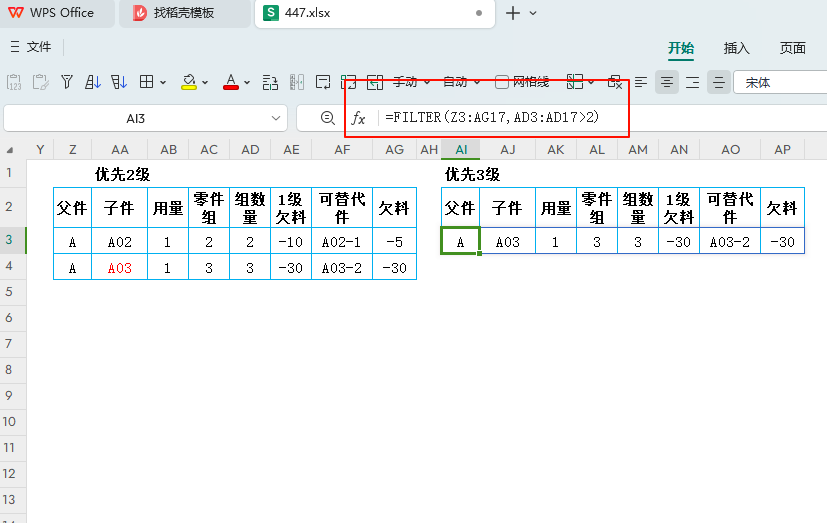
Task: Click the new tab plus icon
Action: coord(513,13)
